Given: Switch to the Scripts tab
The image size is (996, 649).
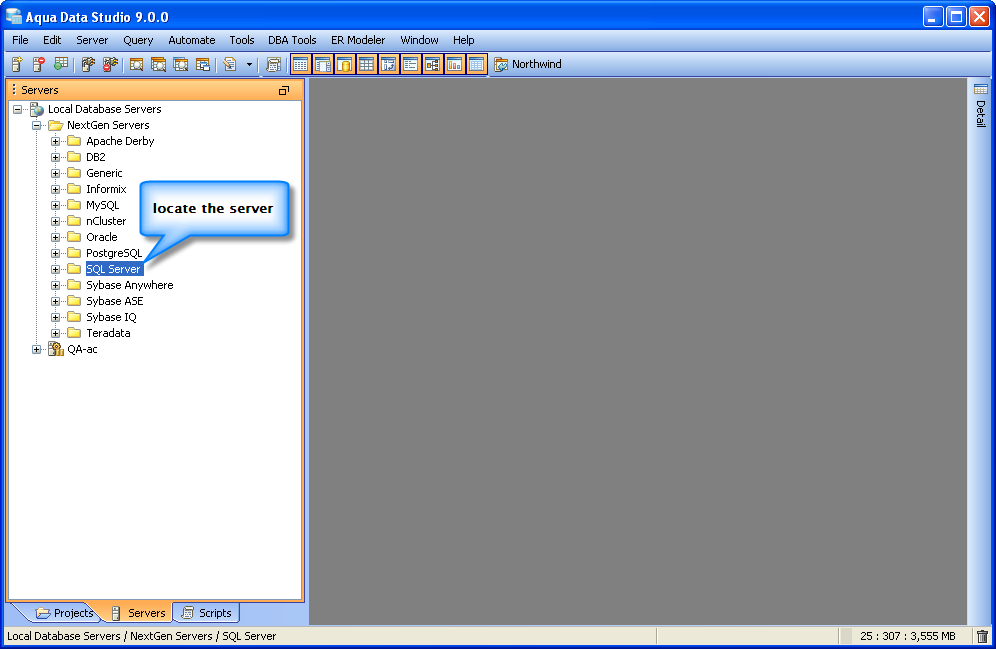Looking at the screenshot, I should click(207, 613).
